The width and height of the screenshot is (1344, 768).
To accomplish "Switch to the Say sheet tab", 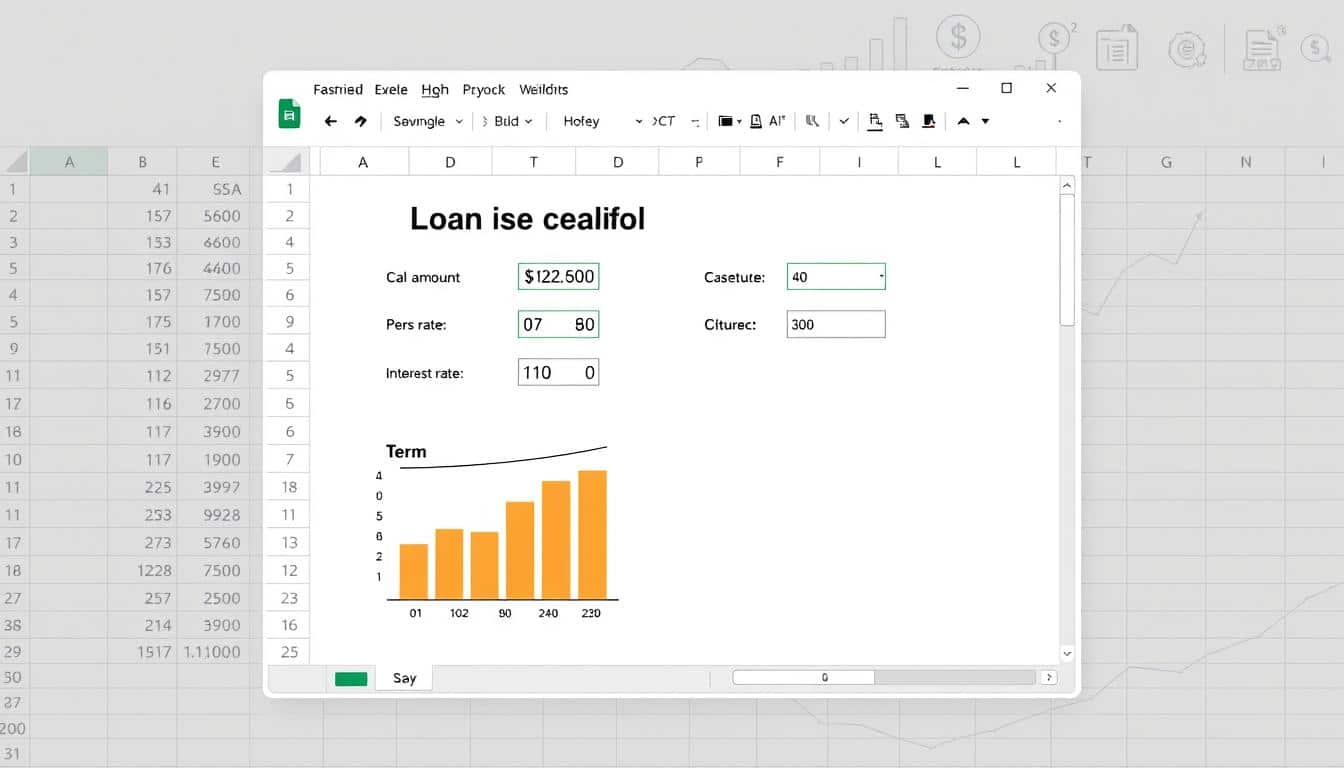I will pyautogui.click(x=404, y=678).
